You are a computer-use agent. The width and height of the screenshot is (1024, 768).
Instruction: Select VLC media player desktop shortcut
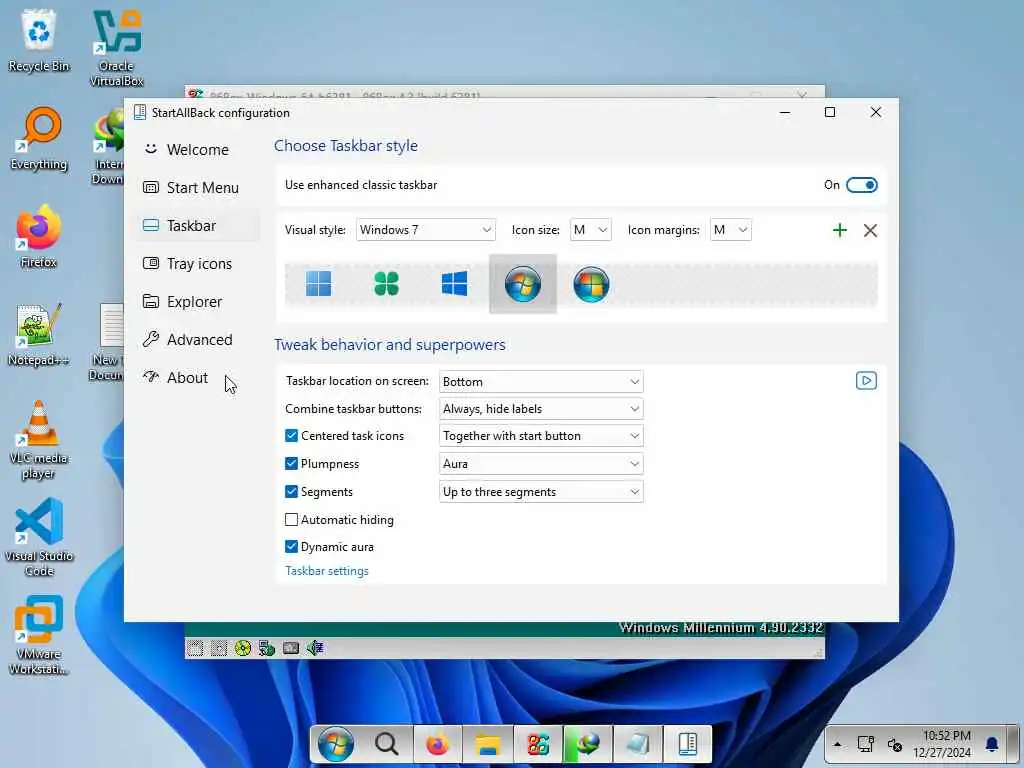click(39, 440)
